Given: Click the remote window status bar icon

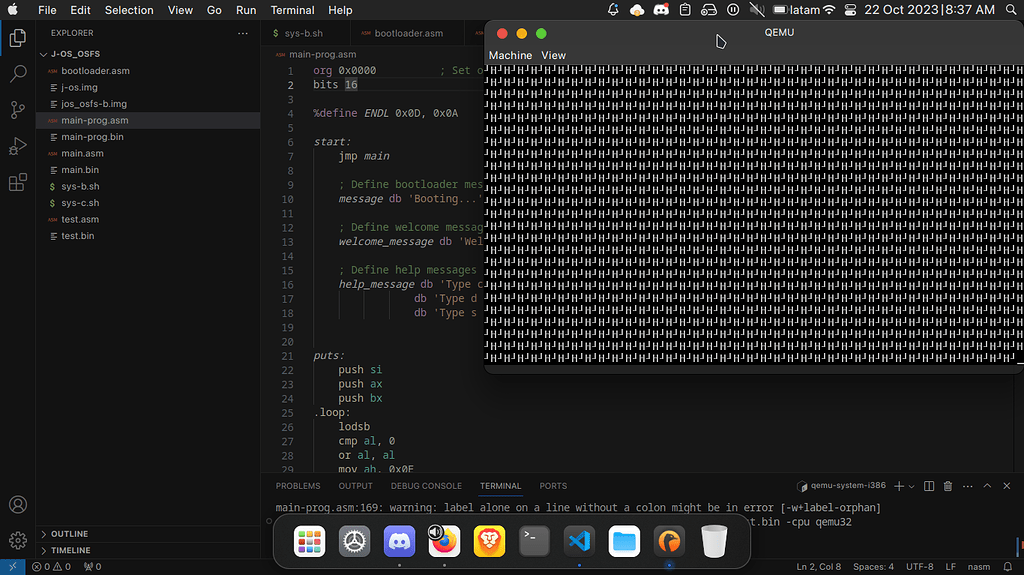Looking at the screenshot, I should tap(12, 567).
